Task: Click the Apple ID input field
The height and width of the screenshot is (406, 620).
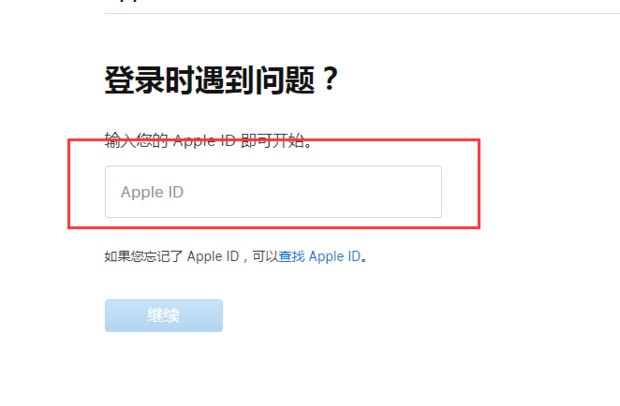Action: (x=273, y=192)
